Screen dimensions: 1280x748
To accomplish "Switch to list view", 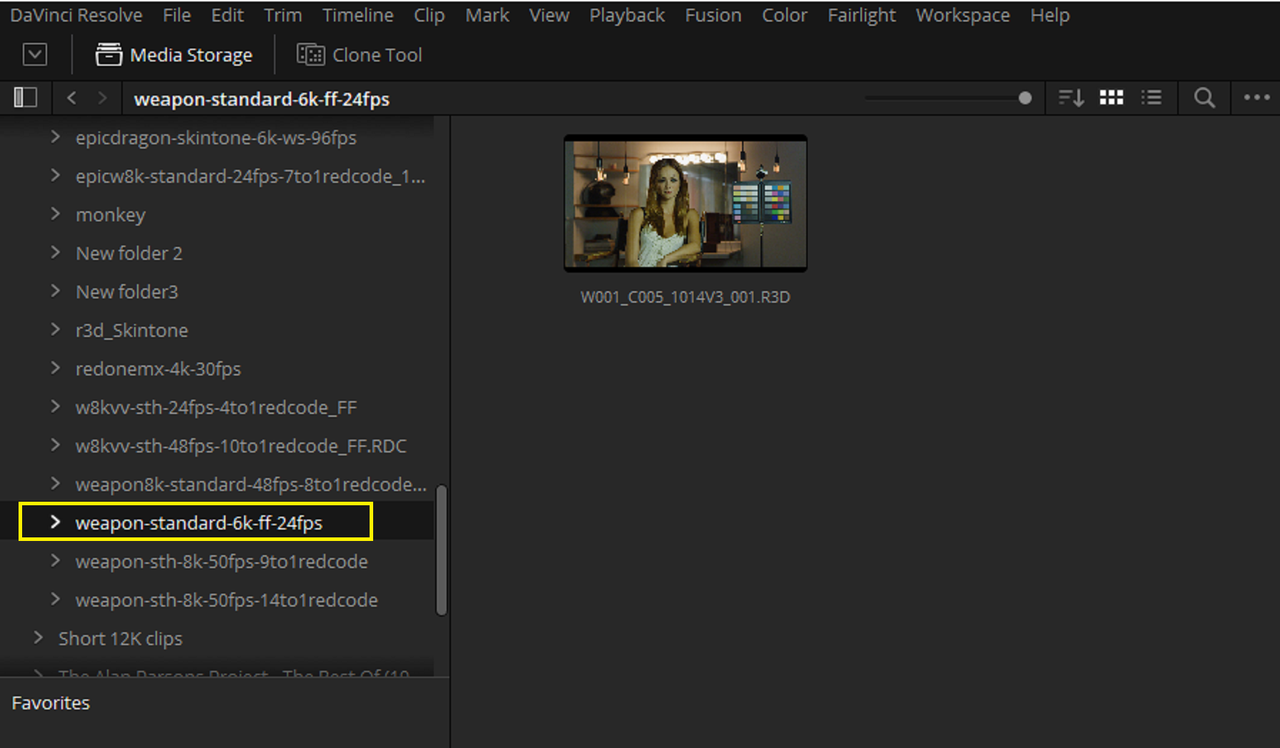I will [x=1152, y=98].
